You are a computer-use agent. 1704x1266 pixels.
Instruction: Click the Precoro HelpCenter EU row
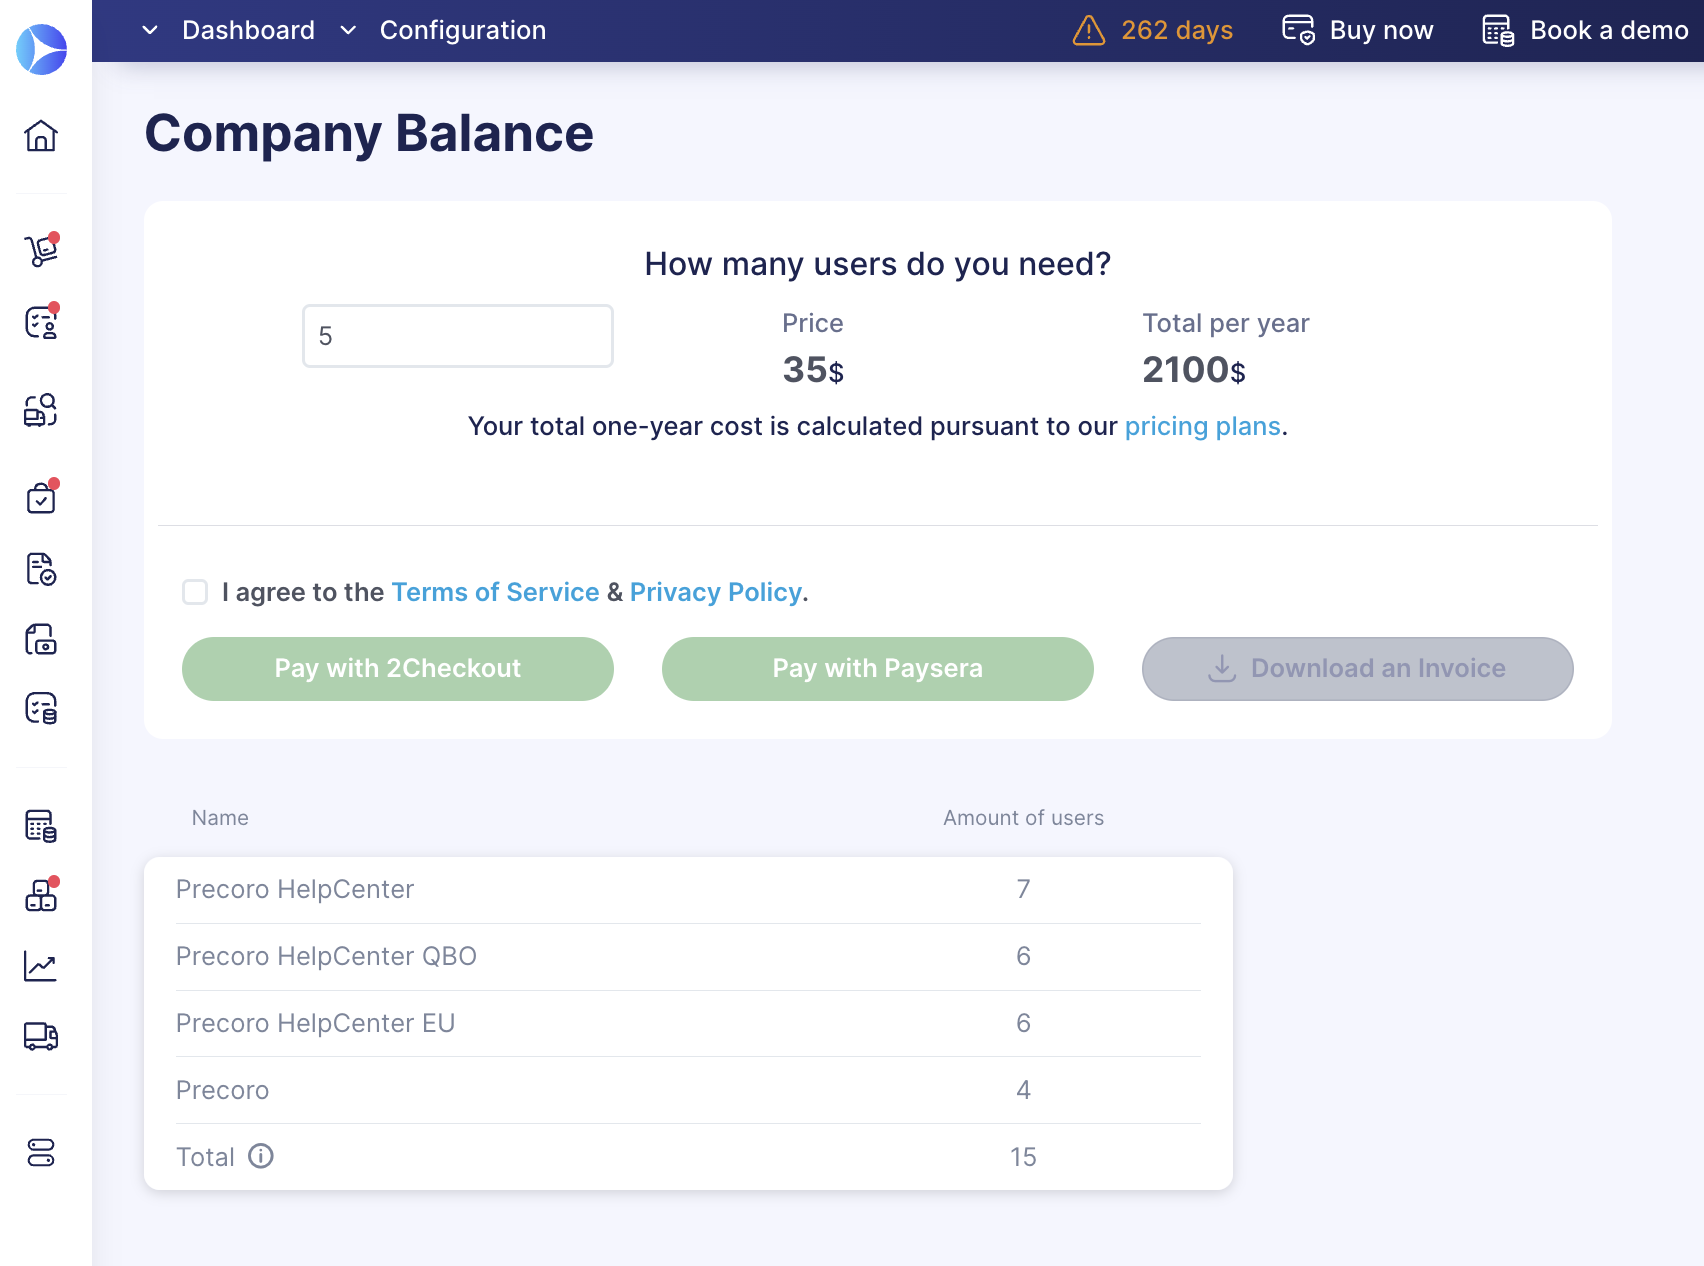[x=688, y=1023]
